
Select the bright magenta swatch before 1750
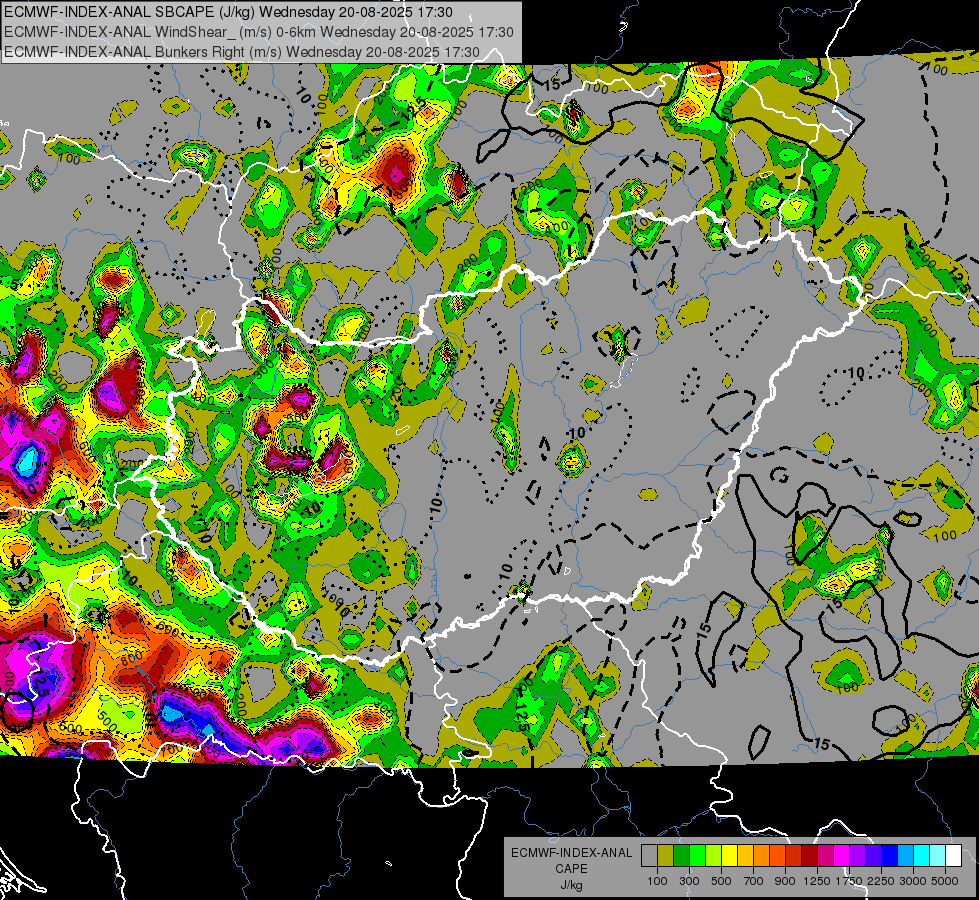tap(842, 856)
